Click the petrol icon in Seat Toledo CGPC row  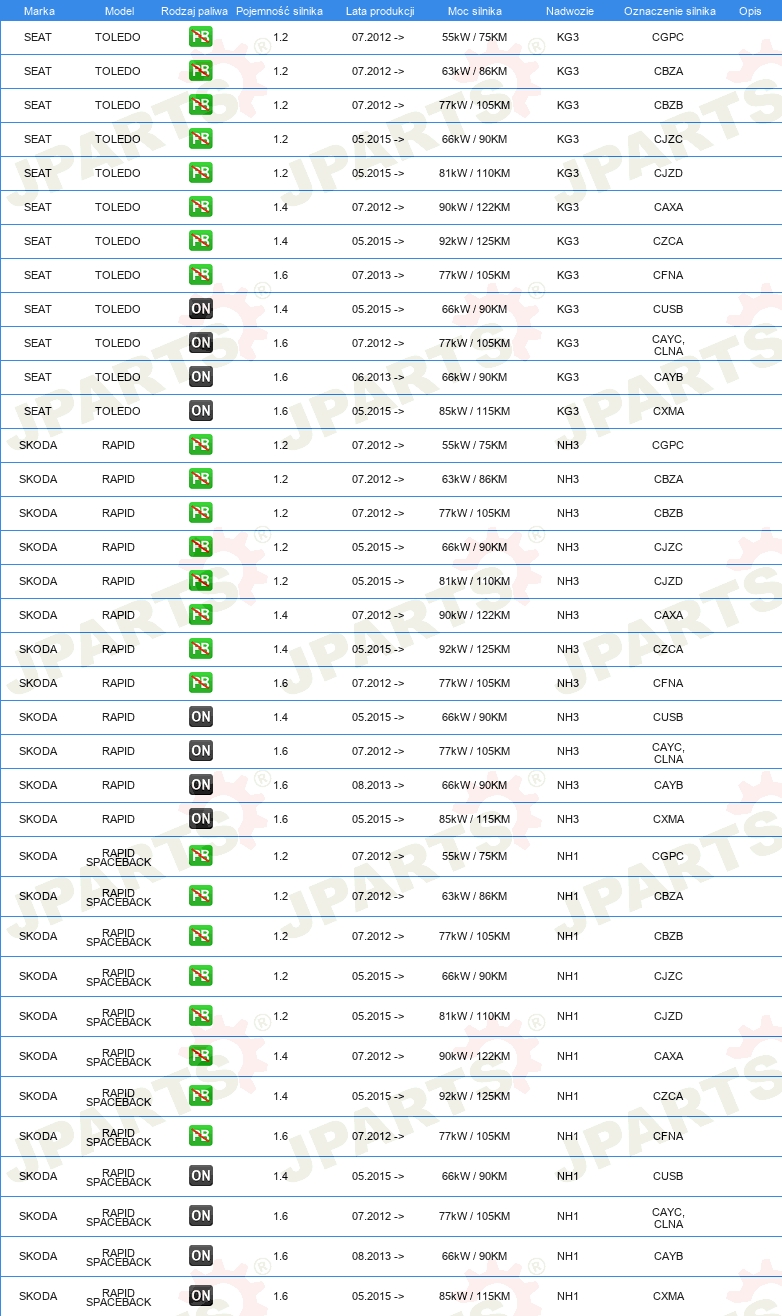tap(201, 37)
